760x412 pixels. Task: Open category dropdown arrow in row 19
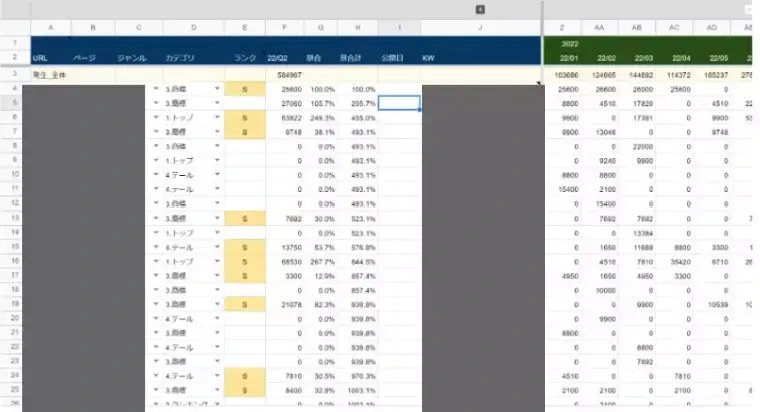(217, 304)
